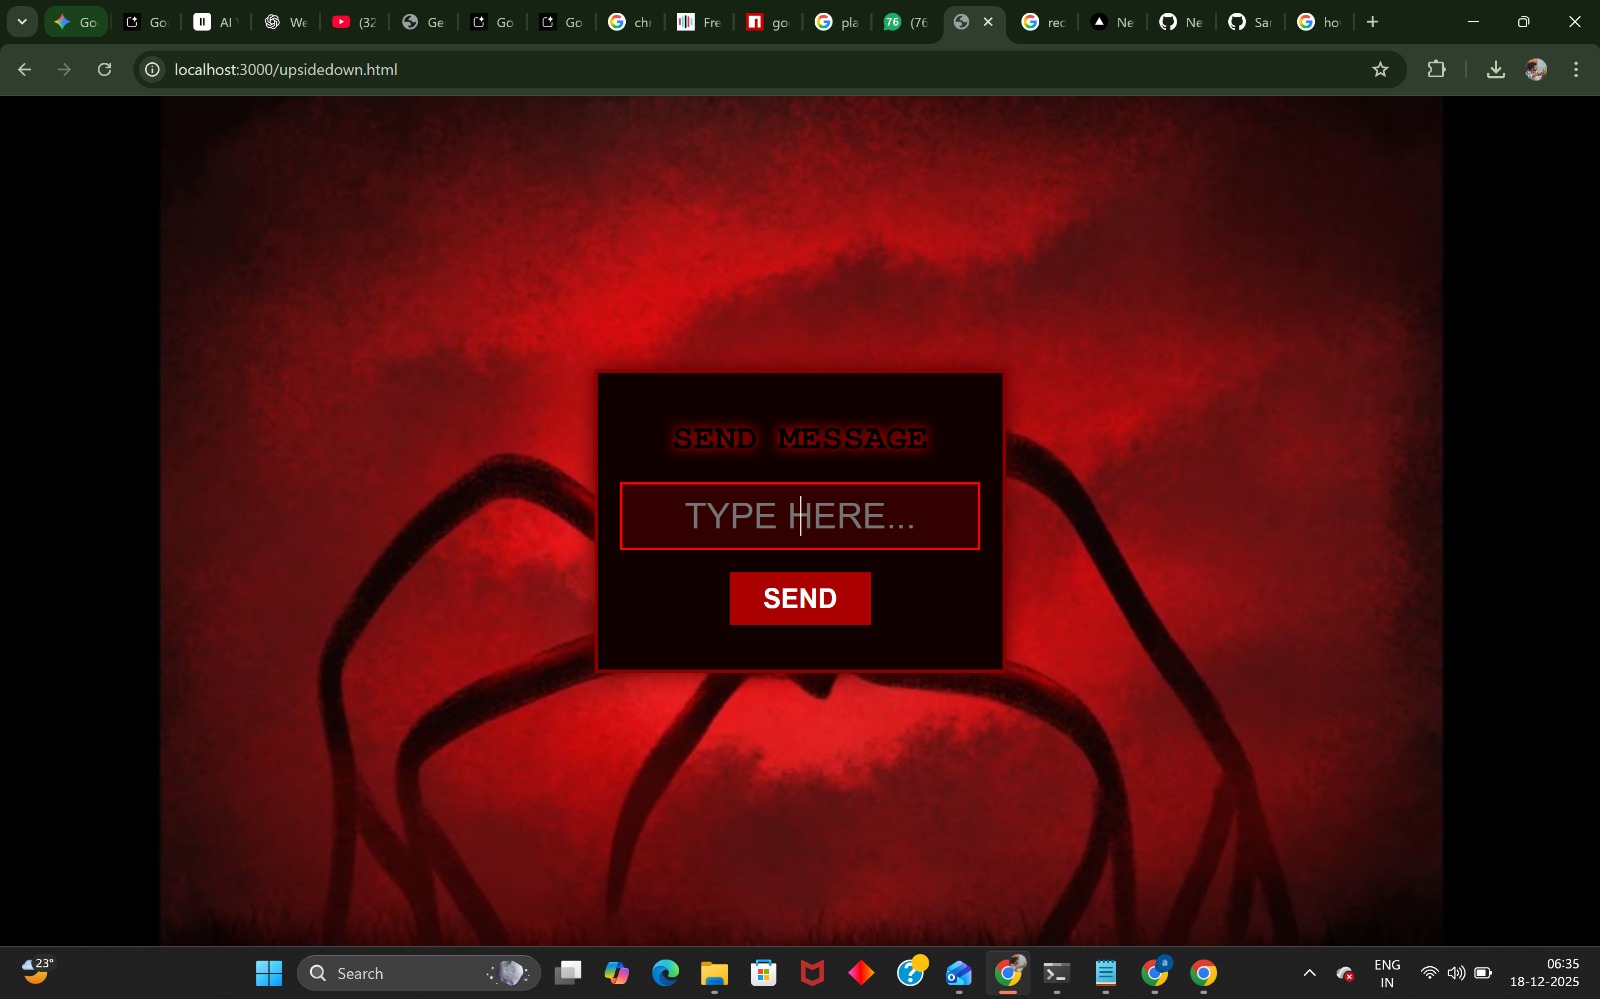Image resolution: width=1600 pixels, height=999 pixels.
Task: Switch to the GitHub 'Sa' tab
Action: click(x=1251, y=22)
